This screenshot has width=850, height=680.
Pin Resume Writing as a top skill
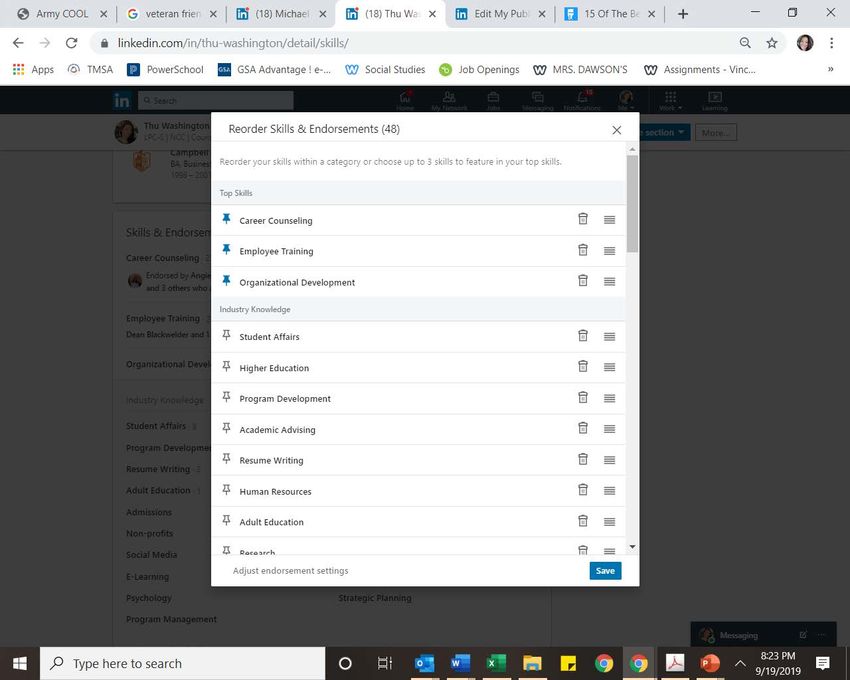227,459
